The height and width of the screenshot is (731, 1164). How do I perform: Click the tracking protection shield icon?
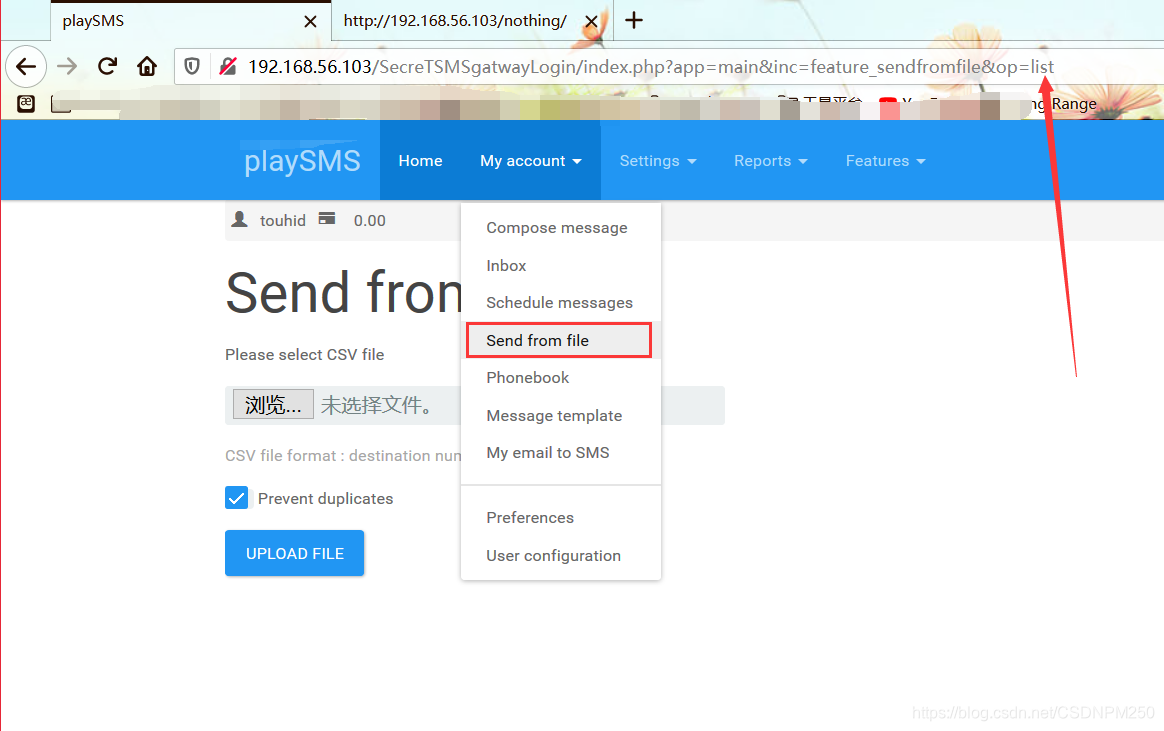[x=192, y=67]
